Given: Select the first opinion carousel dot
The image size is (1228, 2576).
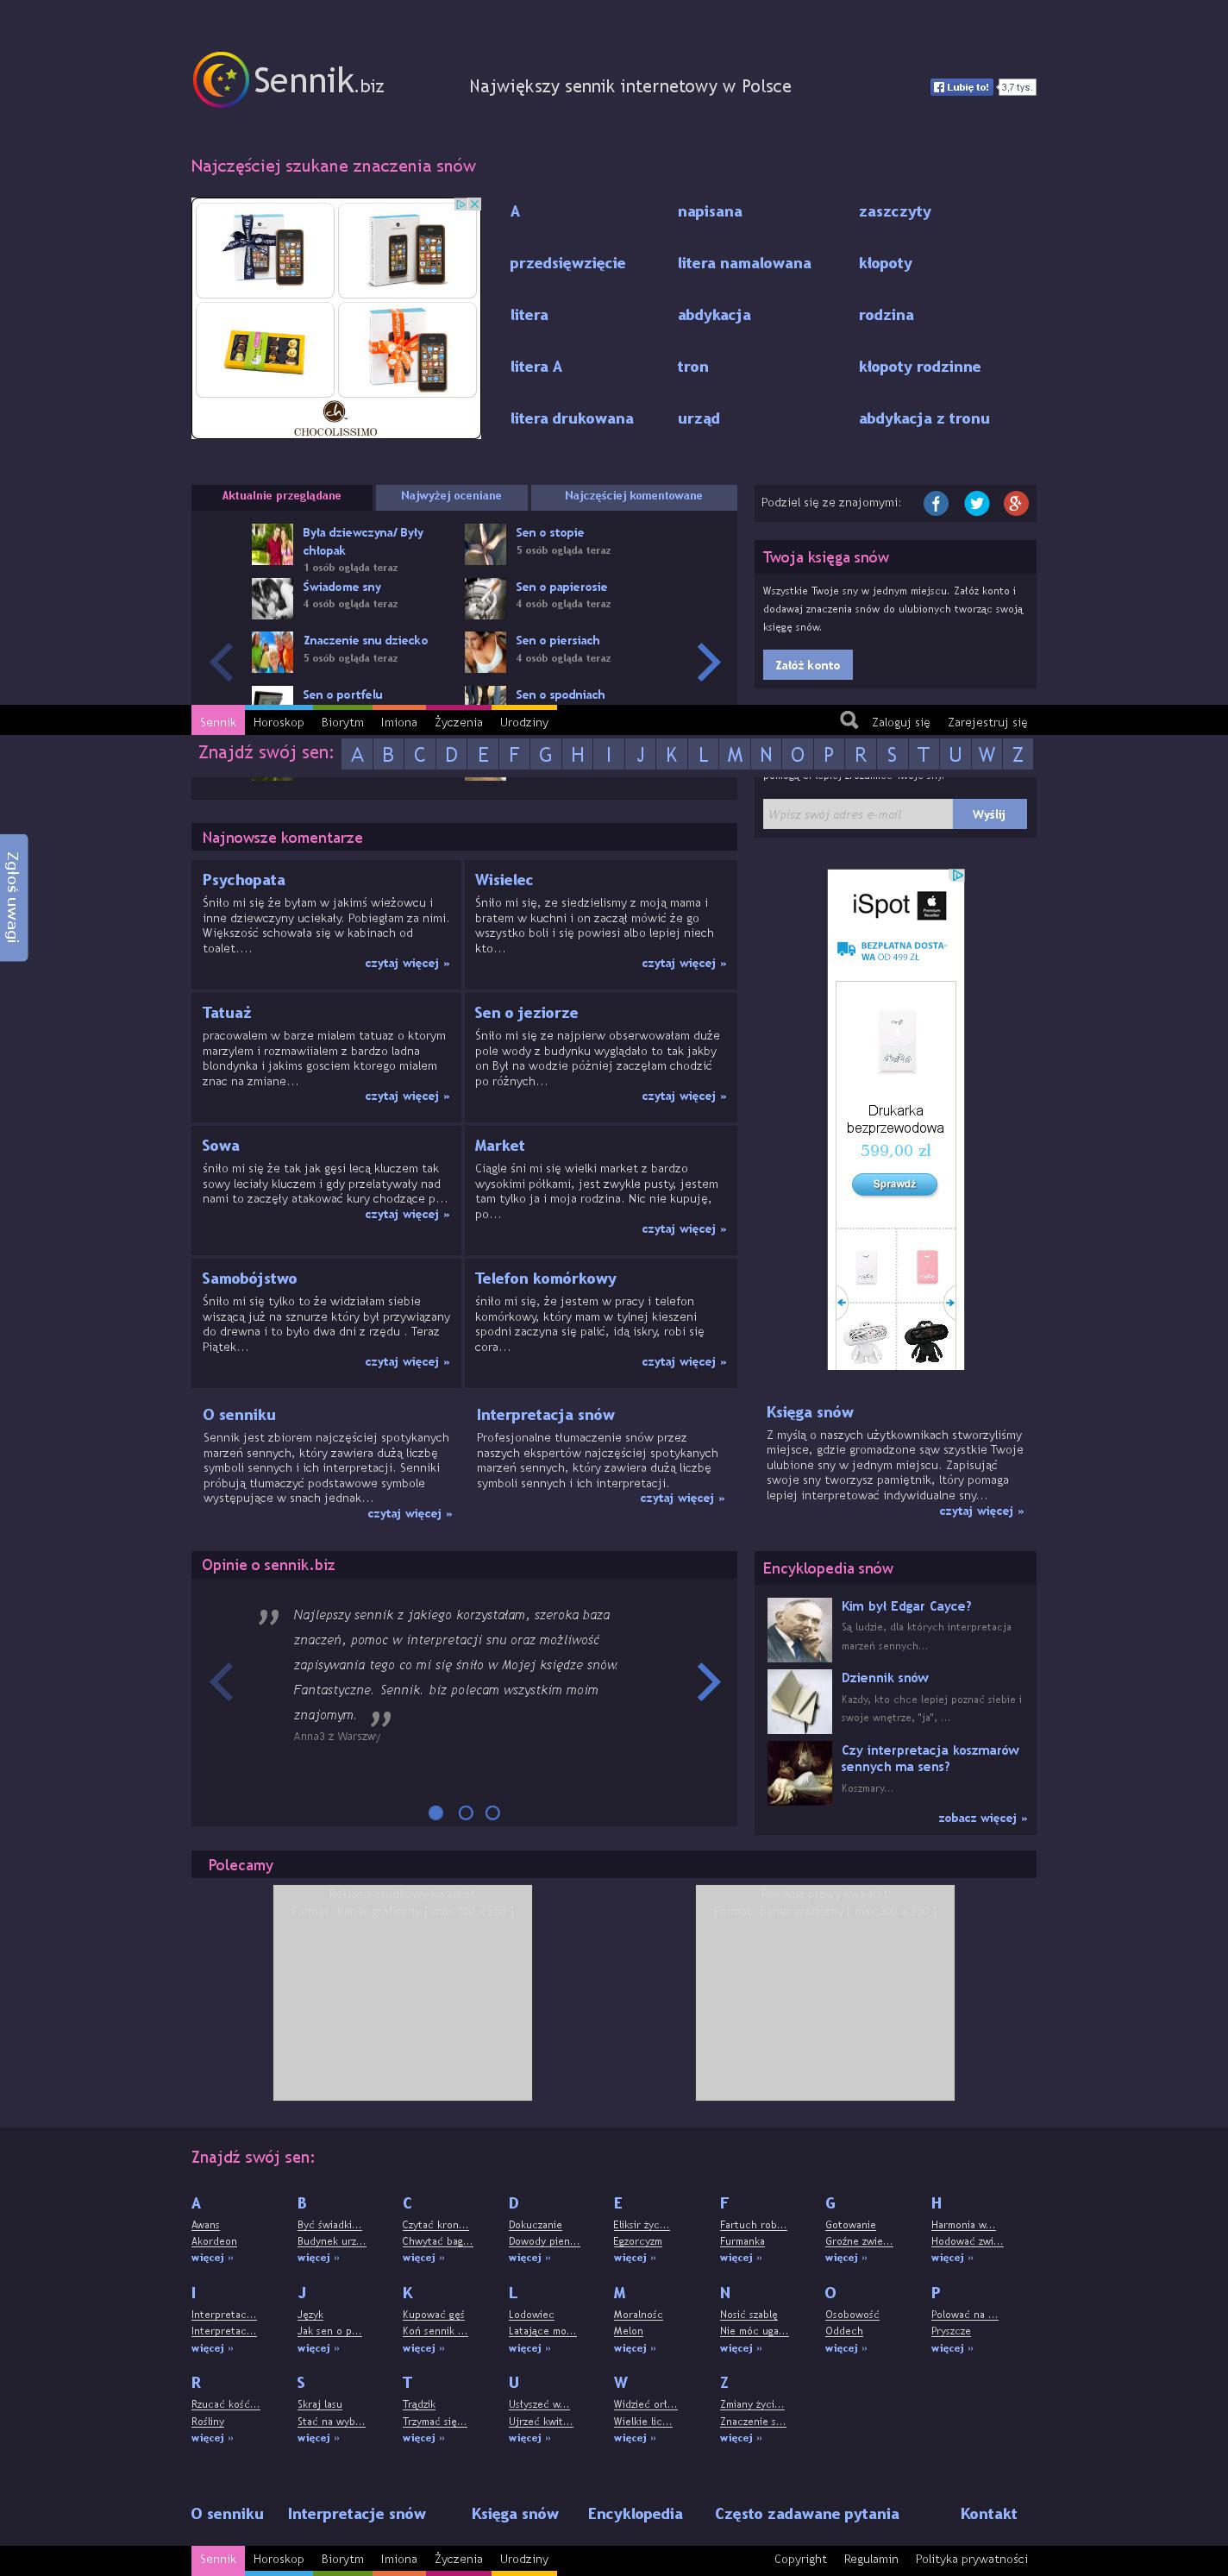Looking at the screenshot, I should coord(436,1812).
